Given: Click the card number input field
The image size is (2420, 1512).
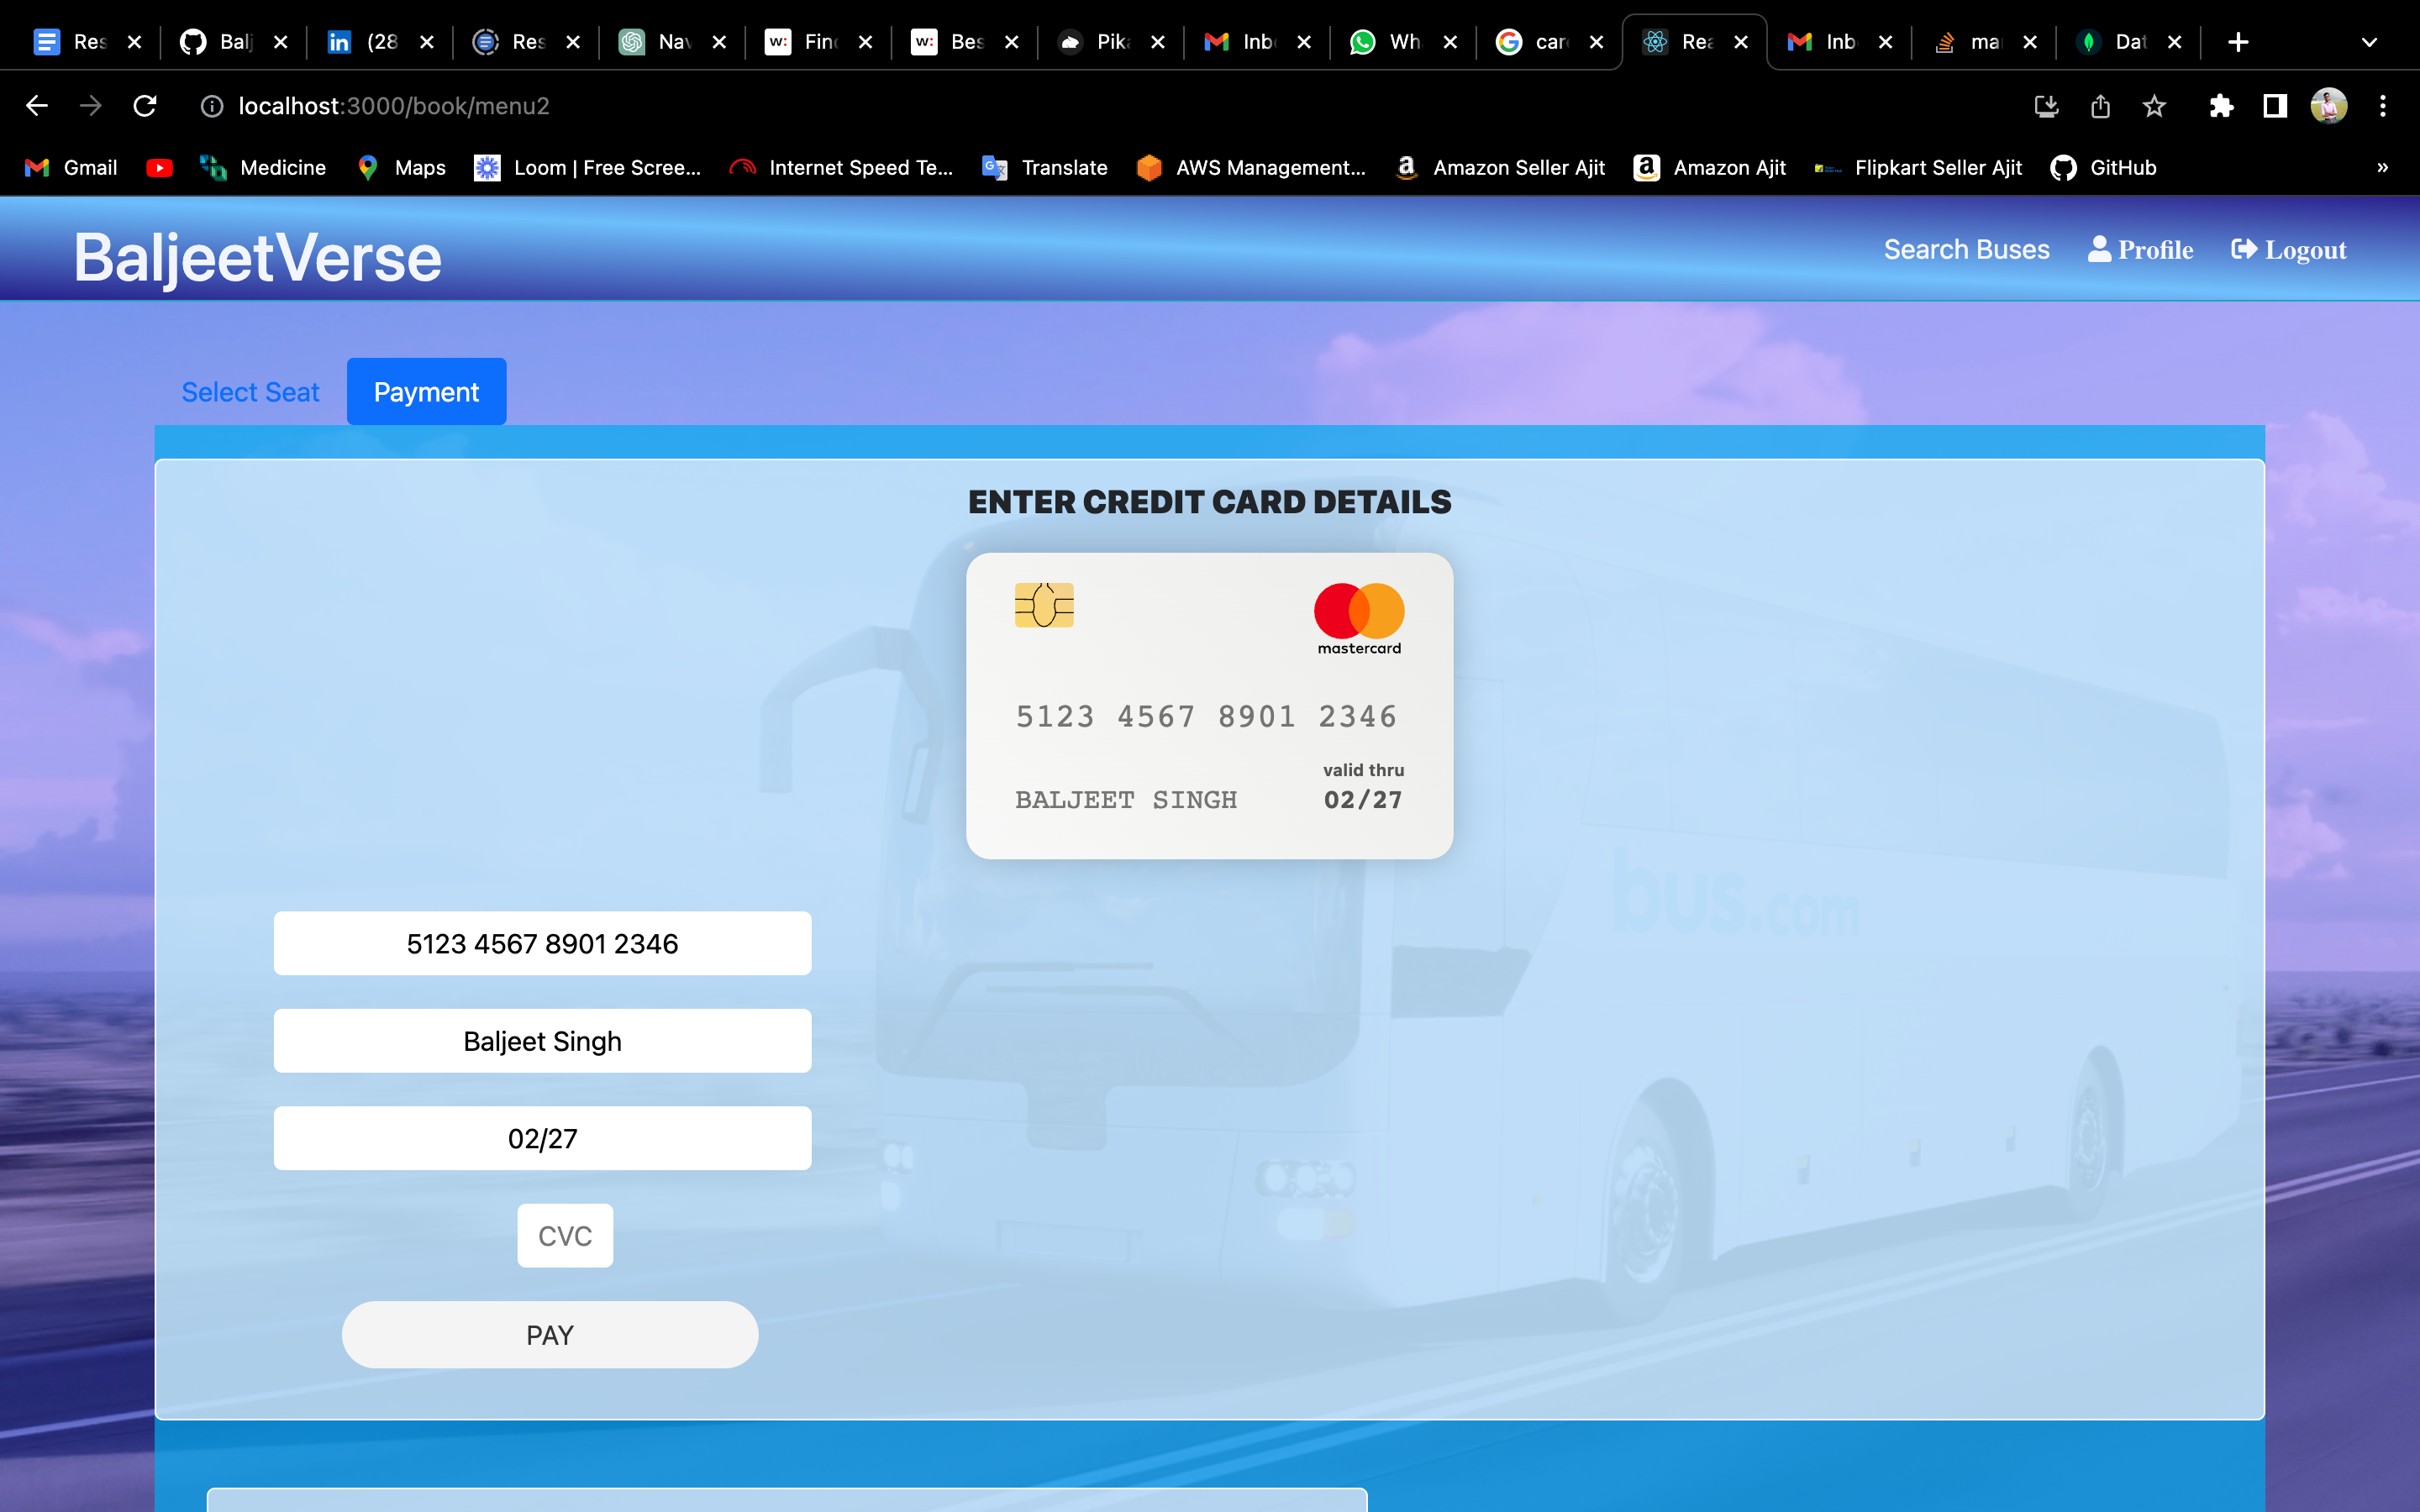Looking at the screenshot, I should click(x=542, y=943).
